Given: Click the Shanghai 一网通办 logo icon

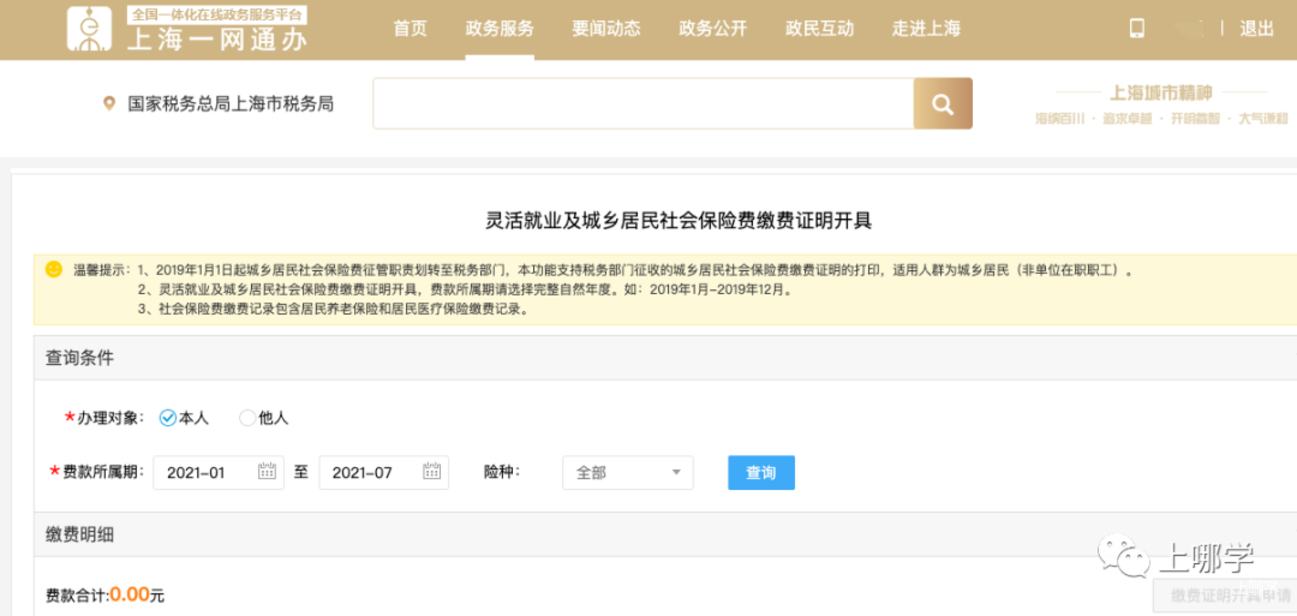Looking at the screenshot, I should click(89, 28).
